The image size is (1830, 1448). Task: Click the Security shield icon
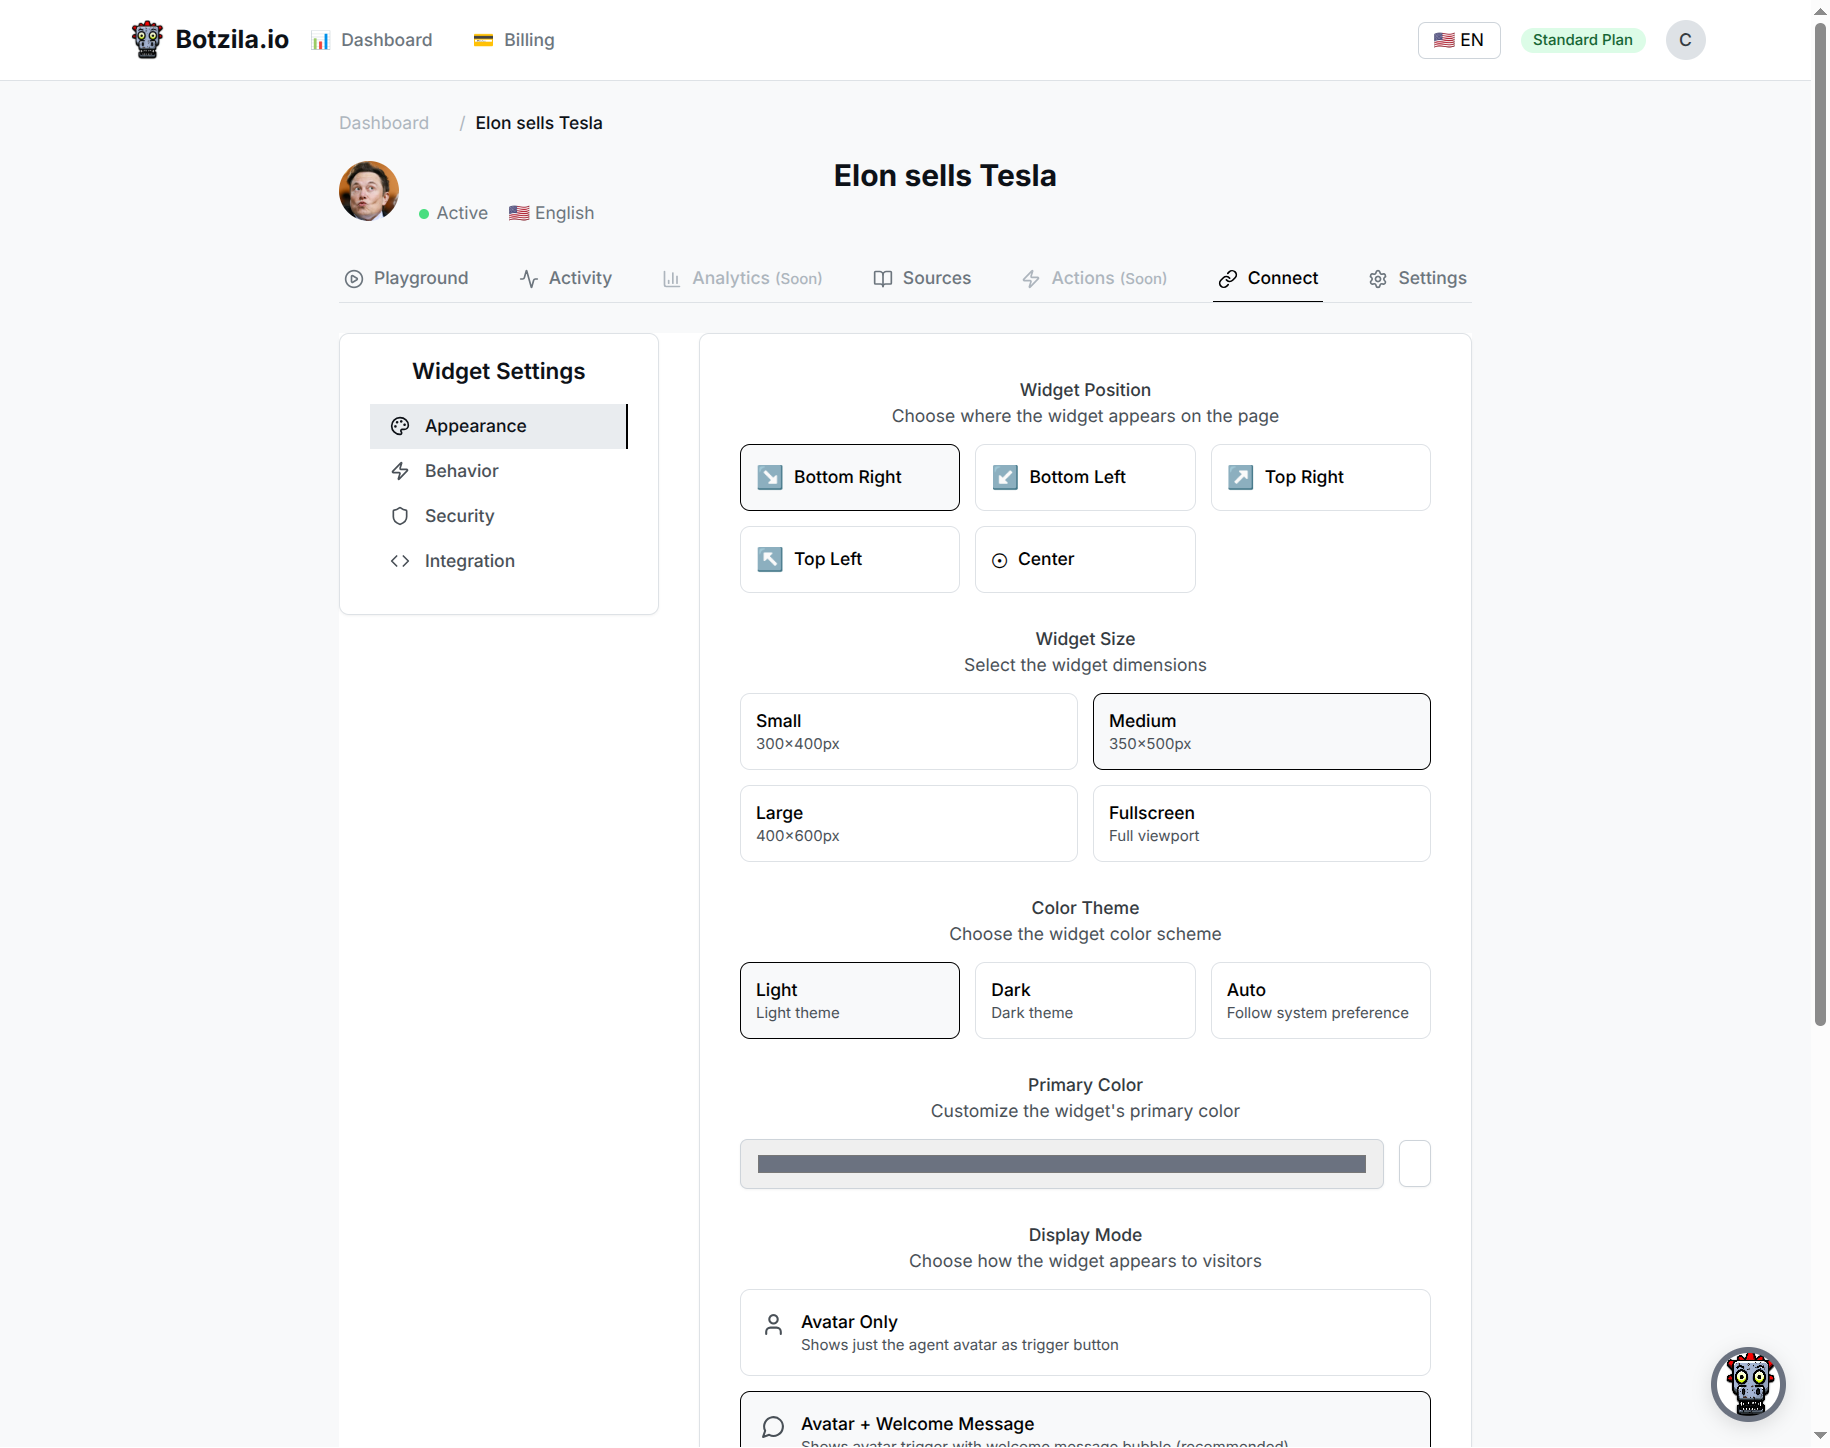(x=400, y=516)
